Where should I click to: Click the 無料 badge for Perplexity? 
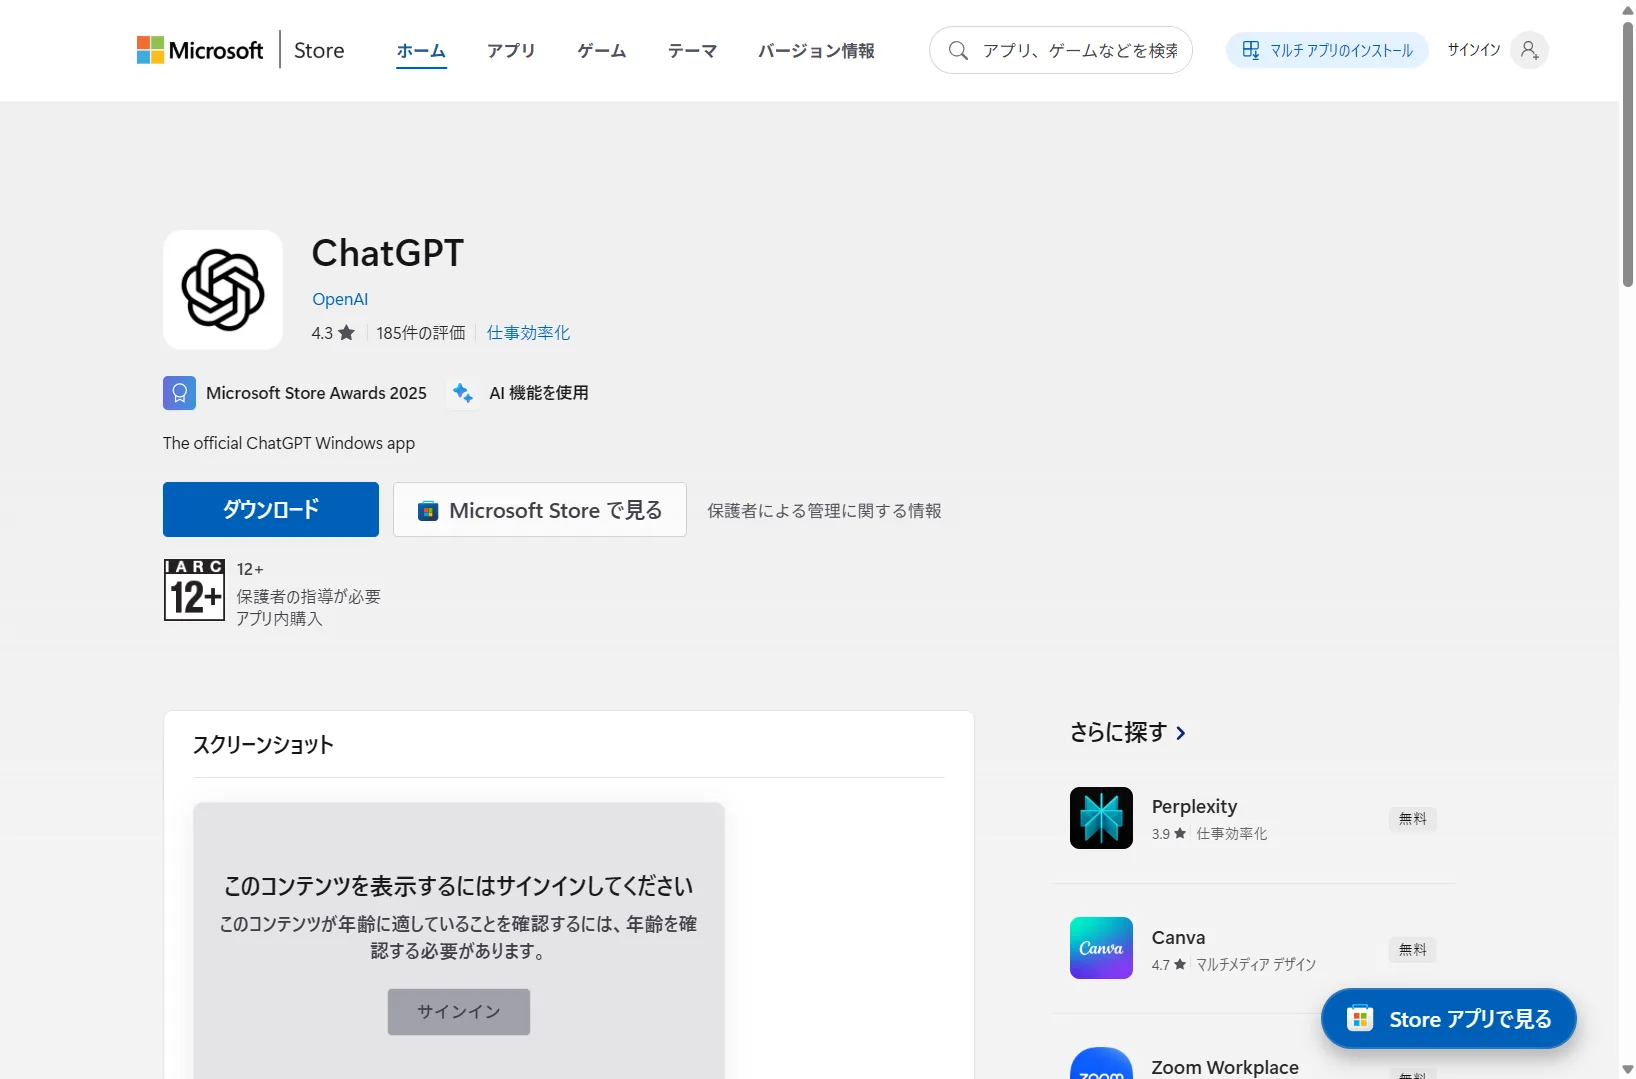pos(1412,819)
